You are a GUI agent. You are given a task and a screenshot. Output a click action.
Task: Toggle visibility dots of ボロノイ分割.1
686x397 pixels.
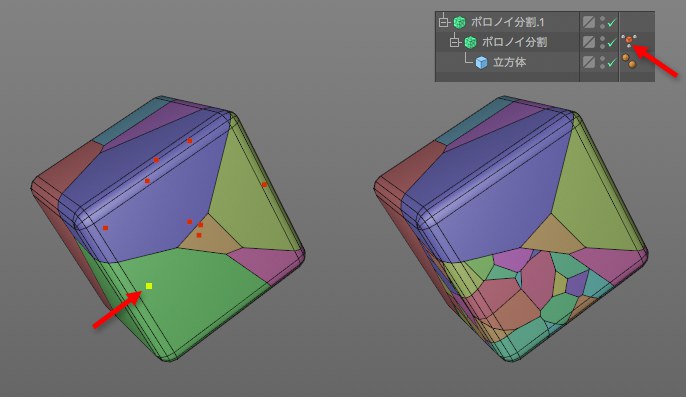tap(602, 22)
